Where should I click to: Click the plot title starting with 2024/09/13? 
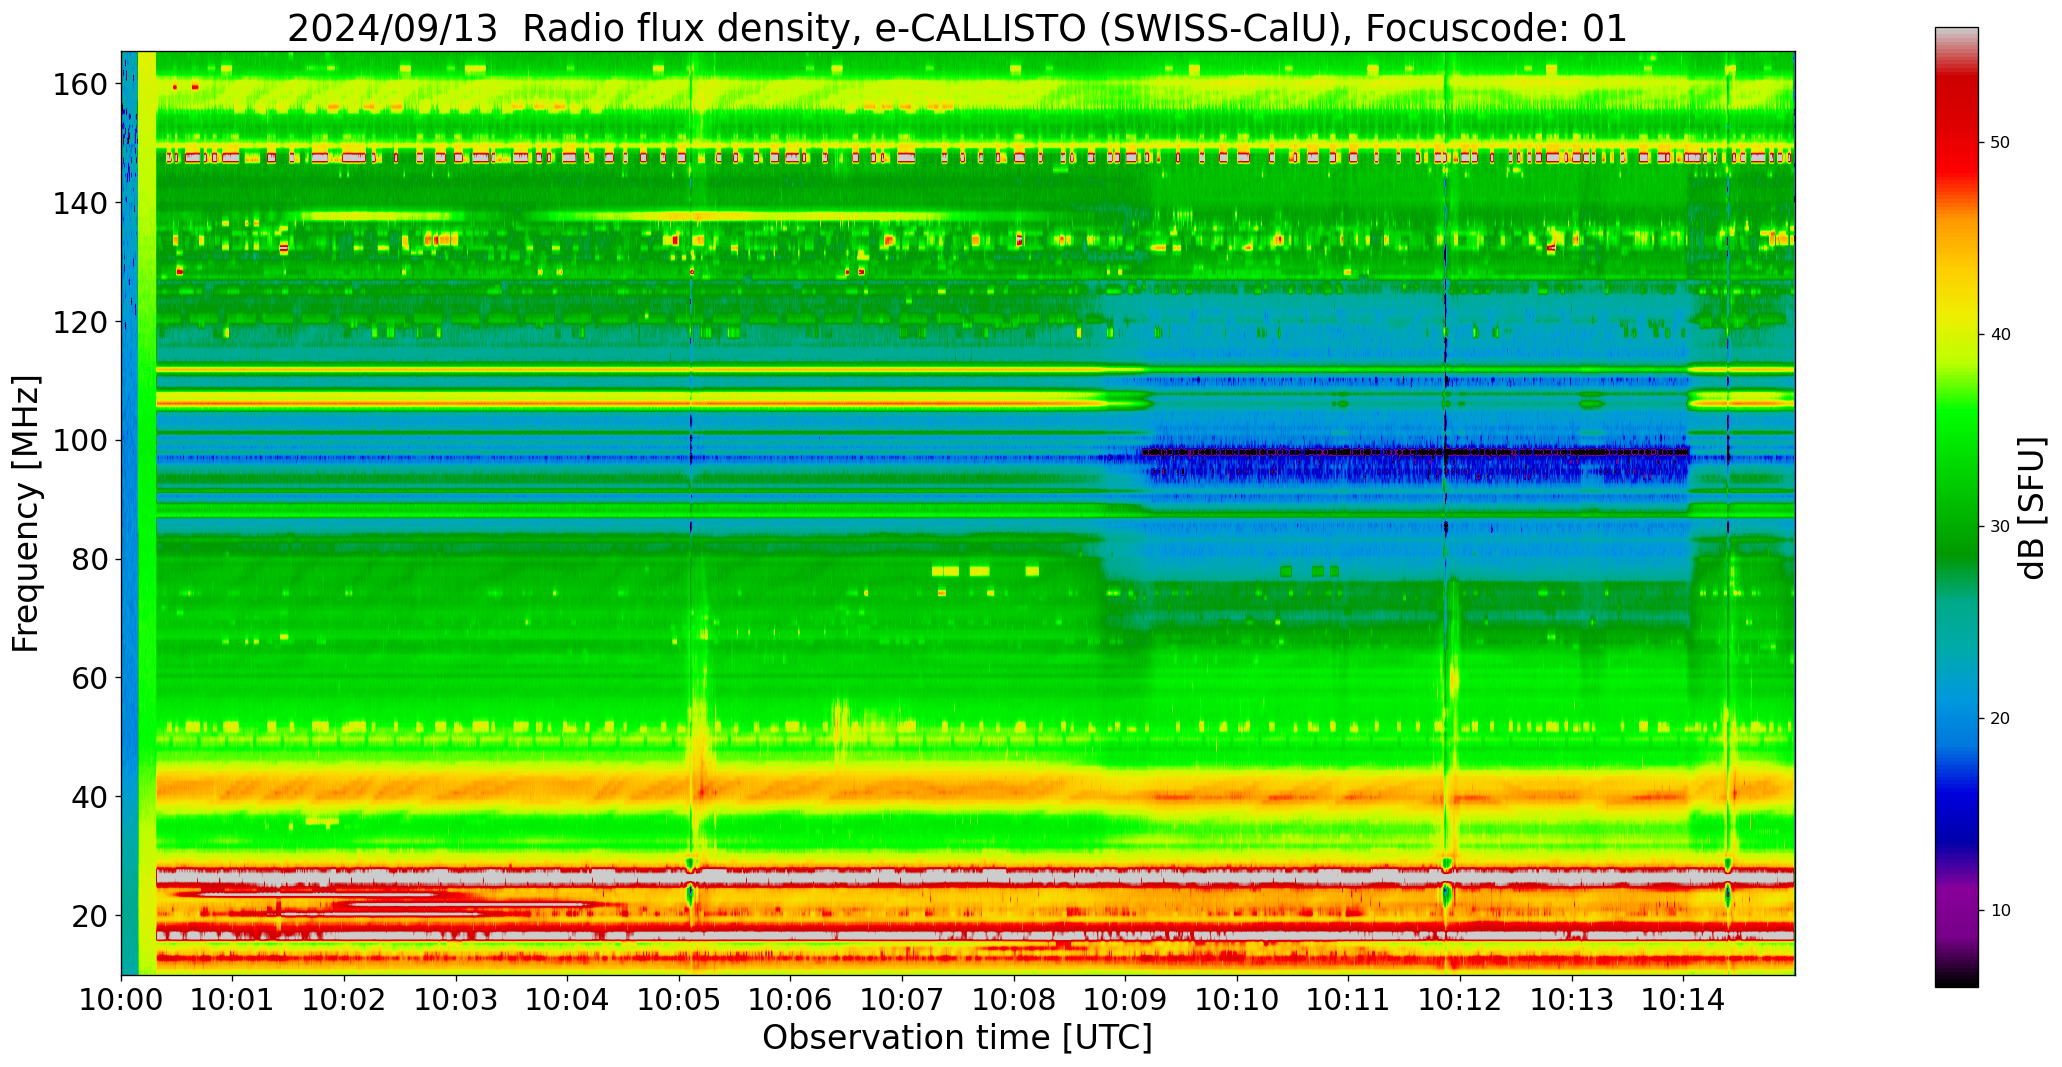click(x=957, y=28)
